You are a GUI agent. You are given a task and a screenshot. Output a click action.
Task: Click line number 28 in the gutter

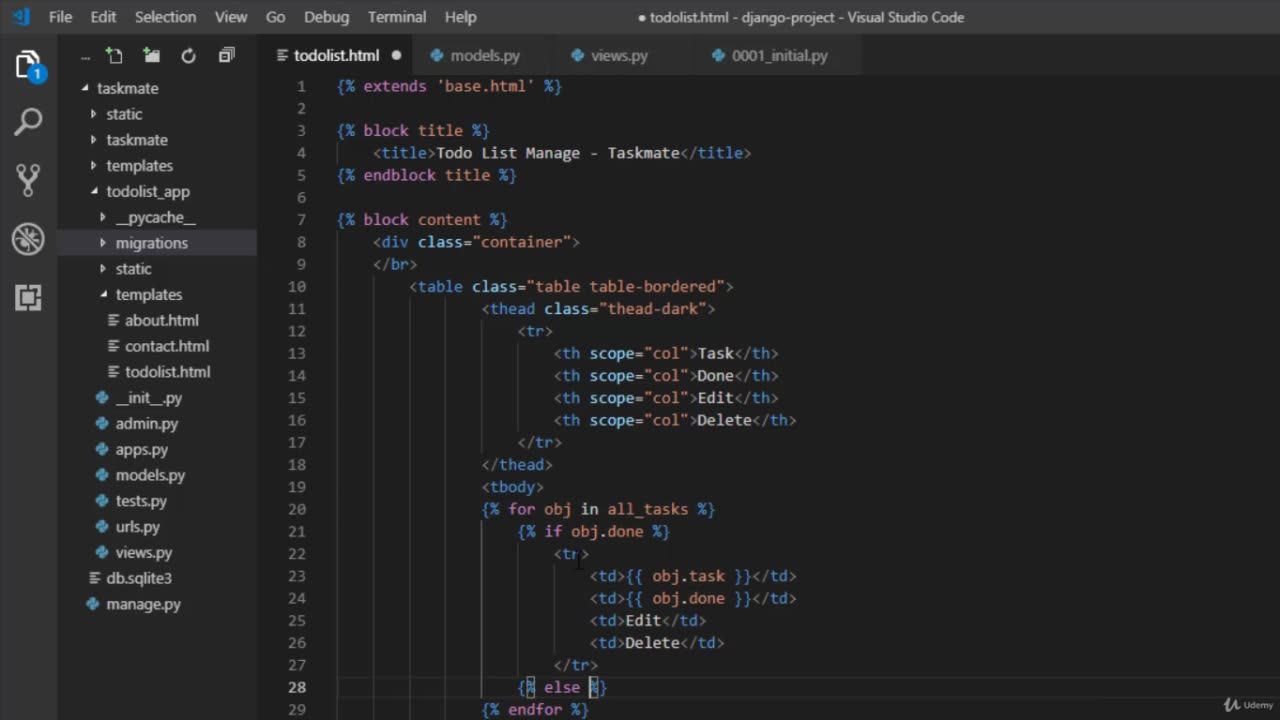[296, 687]
